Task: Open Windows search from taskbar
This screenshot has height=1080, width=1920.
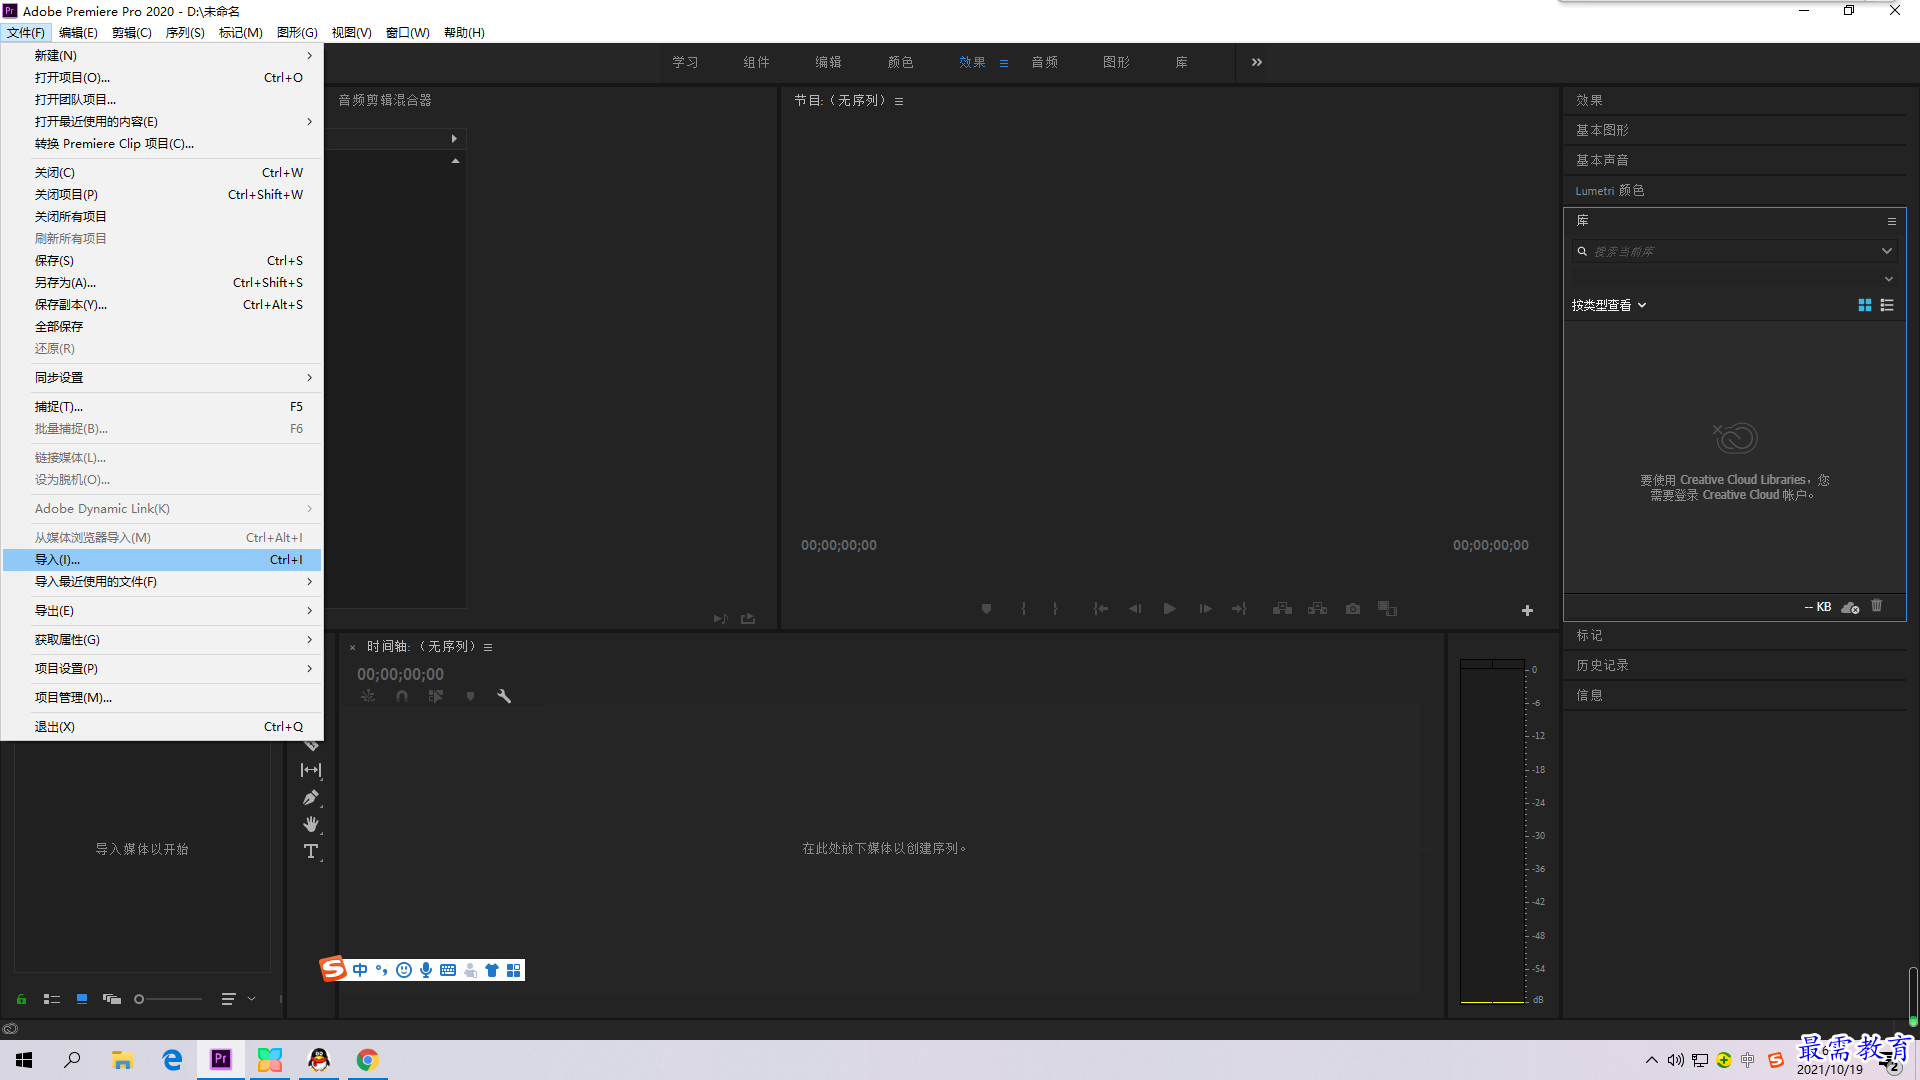Action: click(x=72, y=1060)
